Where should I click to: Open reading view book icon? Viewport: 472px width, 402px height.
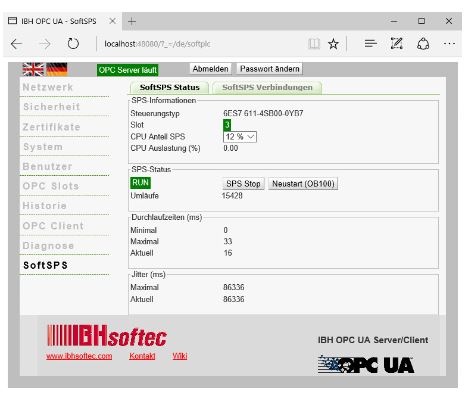[x=314, y=44]
